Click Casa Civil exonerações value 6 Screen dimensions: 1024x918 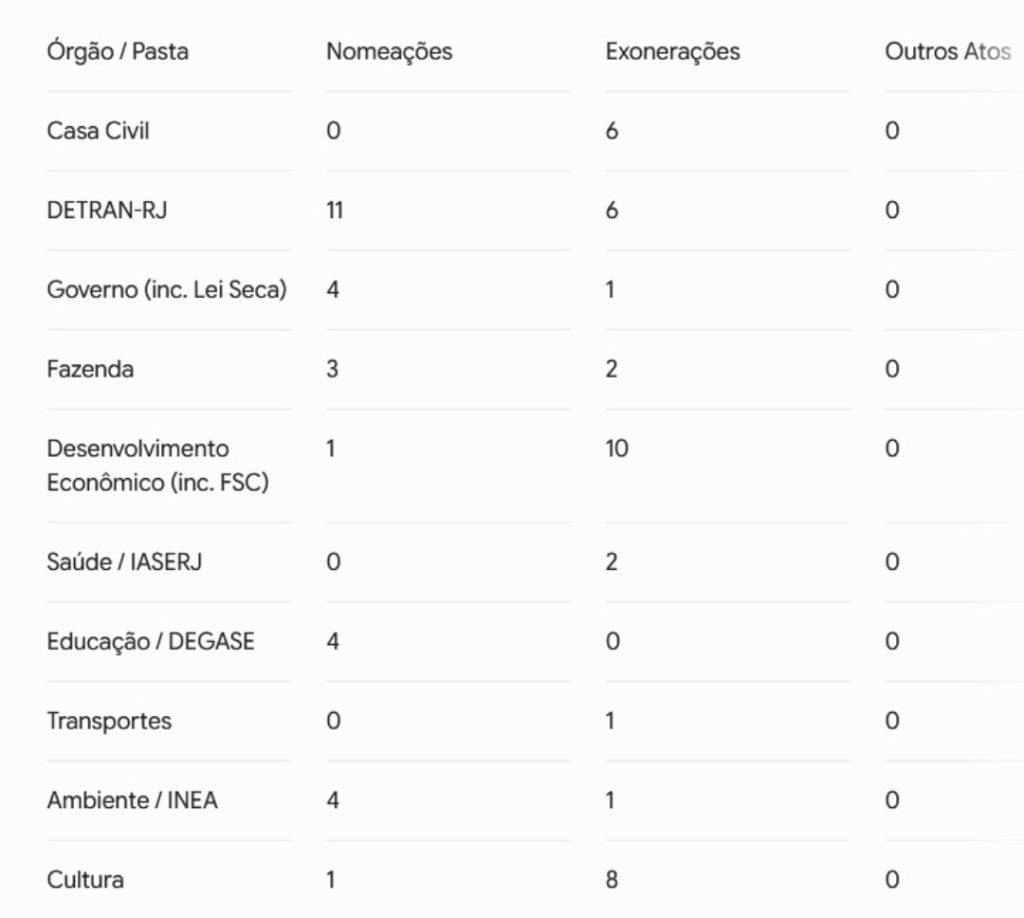click(x=612, y=131)
